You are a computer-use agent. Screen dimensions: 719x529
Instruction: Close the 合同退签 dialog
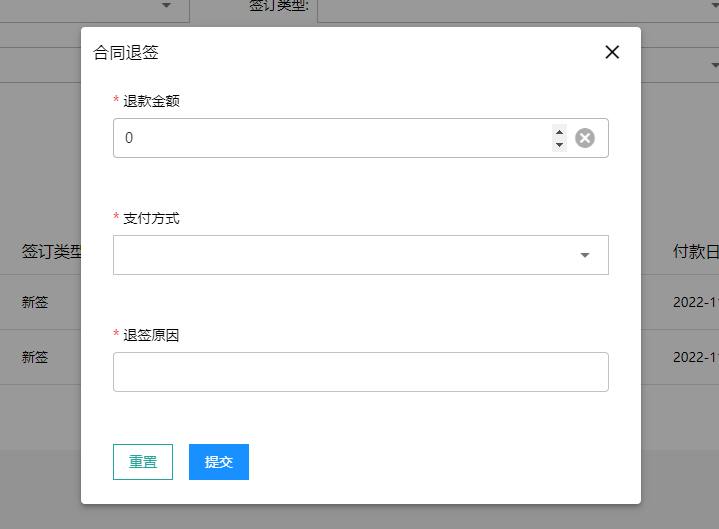[x=612, y=52]
